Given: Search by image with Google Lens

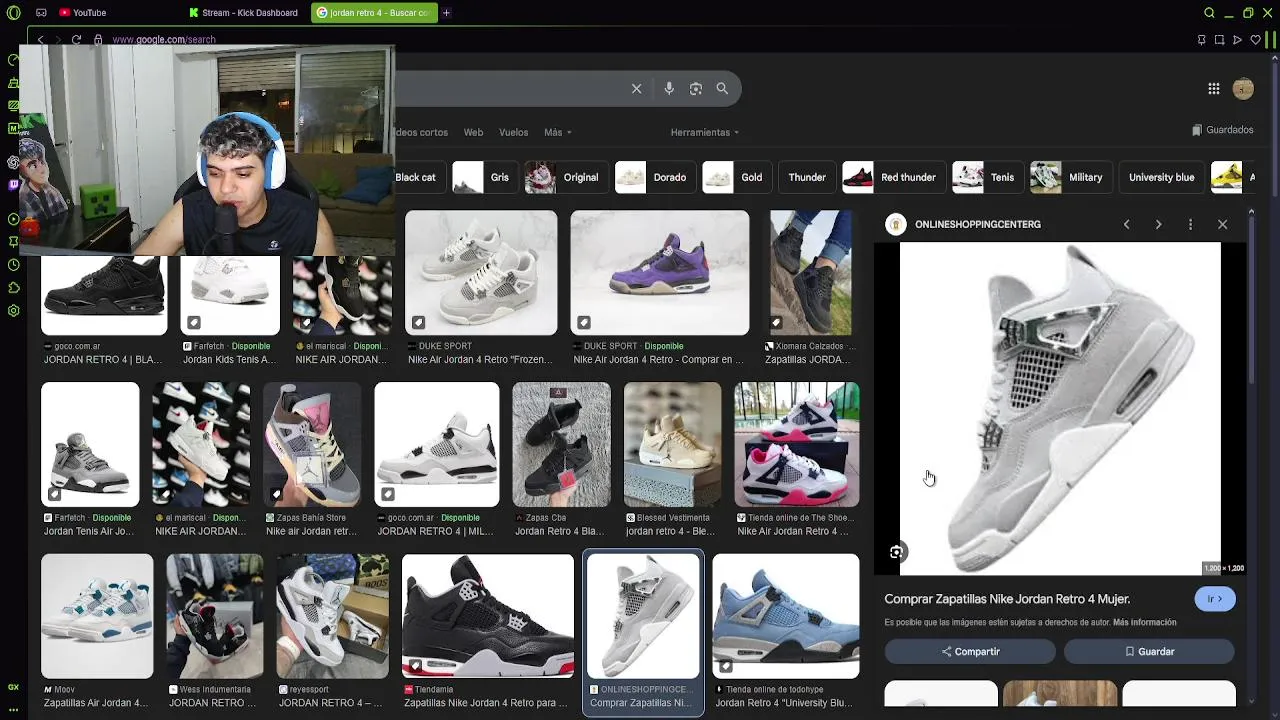Looking at the screenshot, I should click(x=696, y=88).
